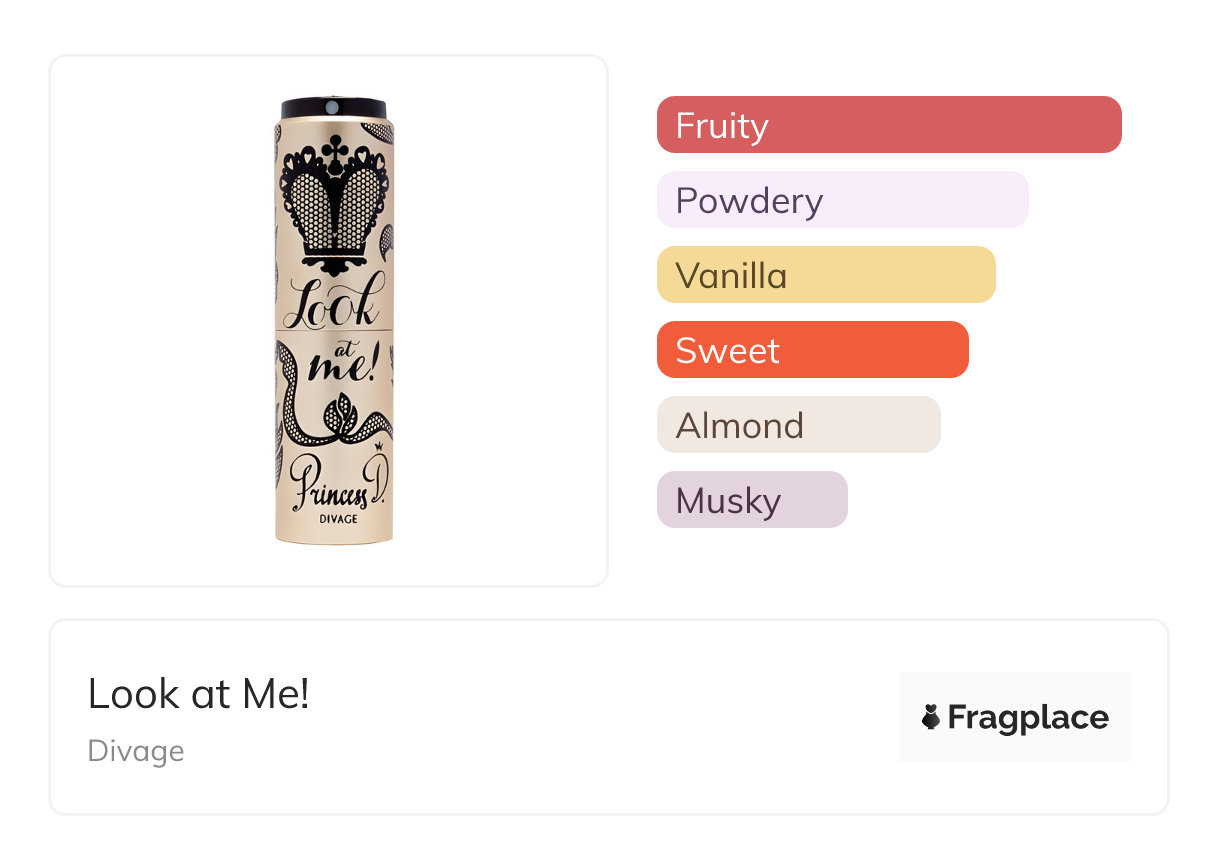This screenshot has height=864, width=1218.
Task: Click the tiny crown above Princess D.
Action: 379,462
